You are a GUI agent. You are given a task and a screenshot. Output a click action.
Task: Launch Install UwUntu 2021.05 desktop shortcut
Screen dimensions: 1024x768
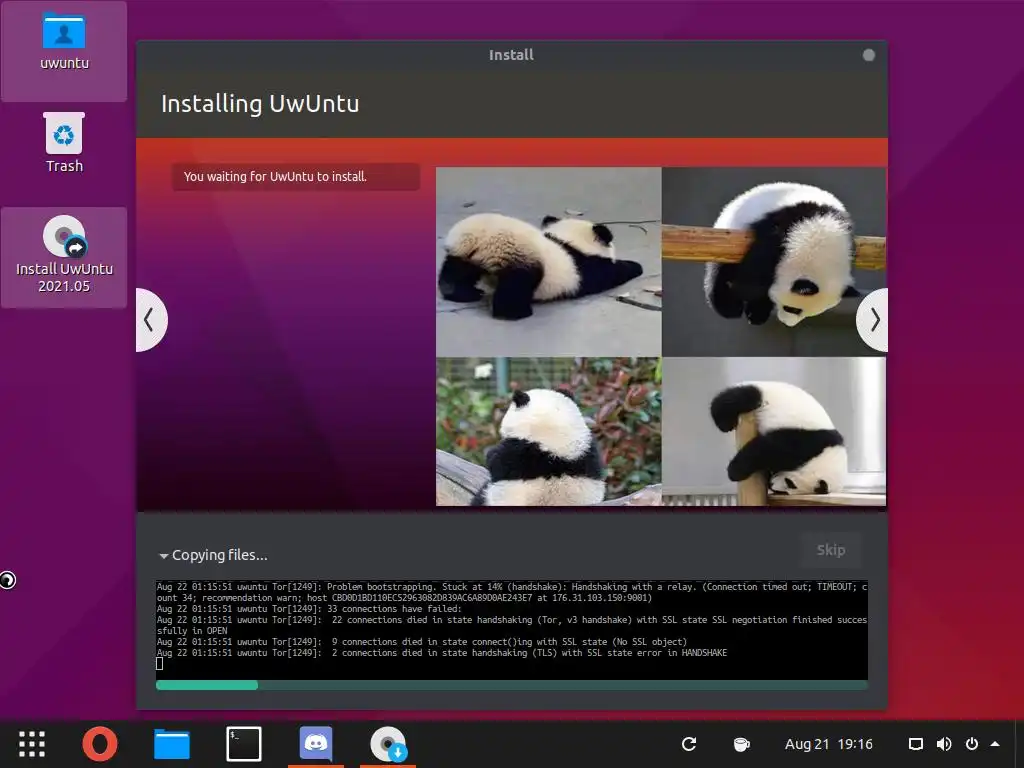pos(64,255)
